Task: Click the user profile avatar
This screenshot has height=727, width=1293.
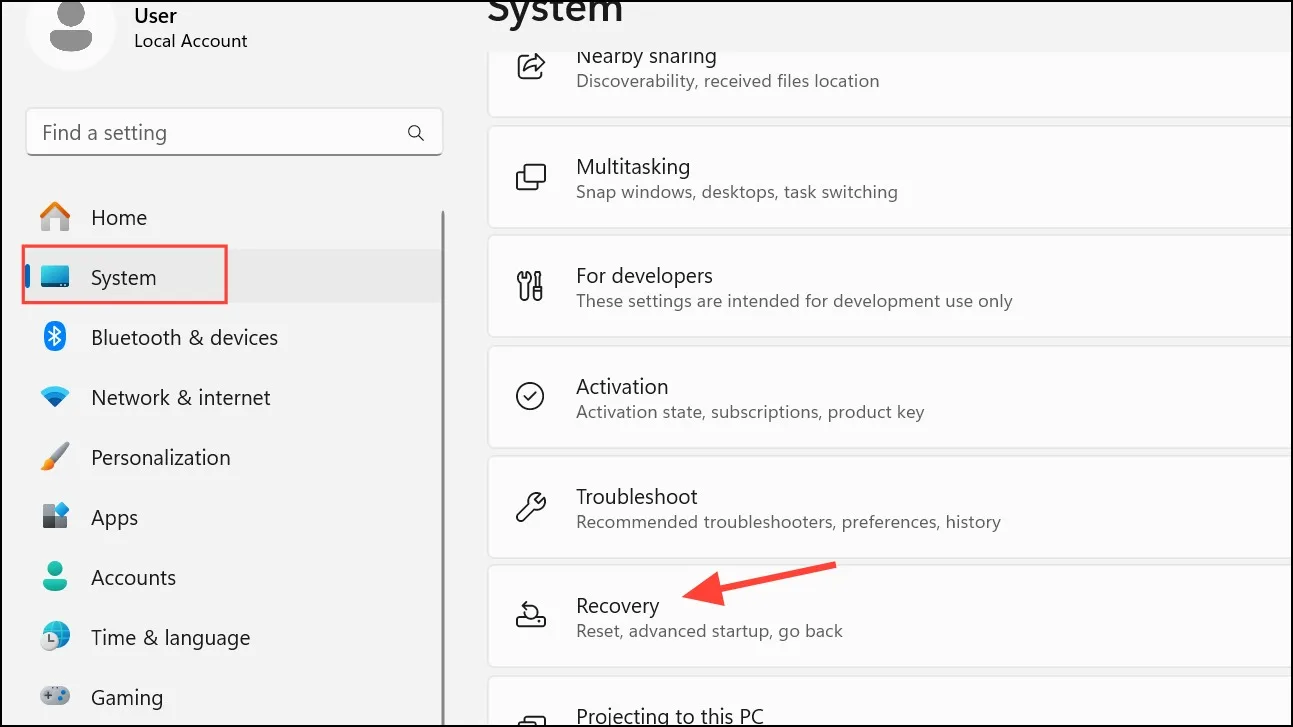Action: 71,28
